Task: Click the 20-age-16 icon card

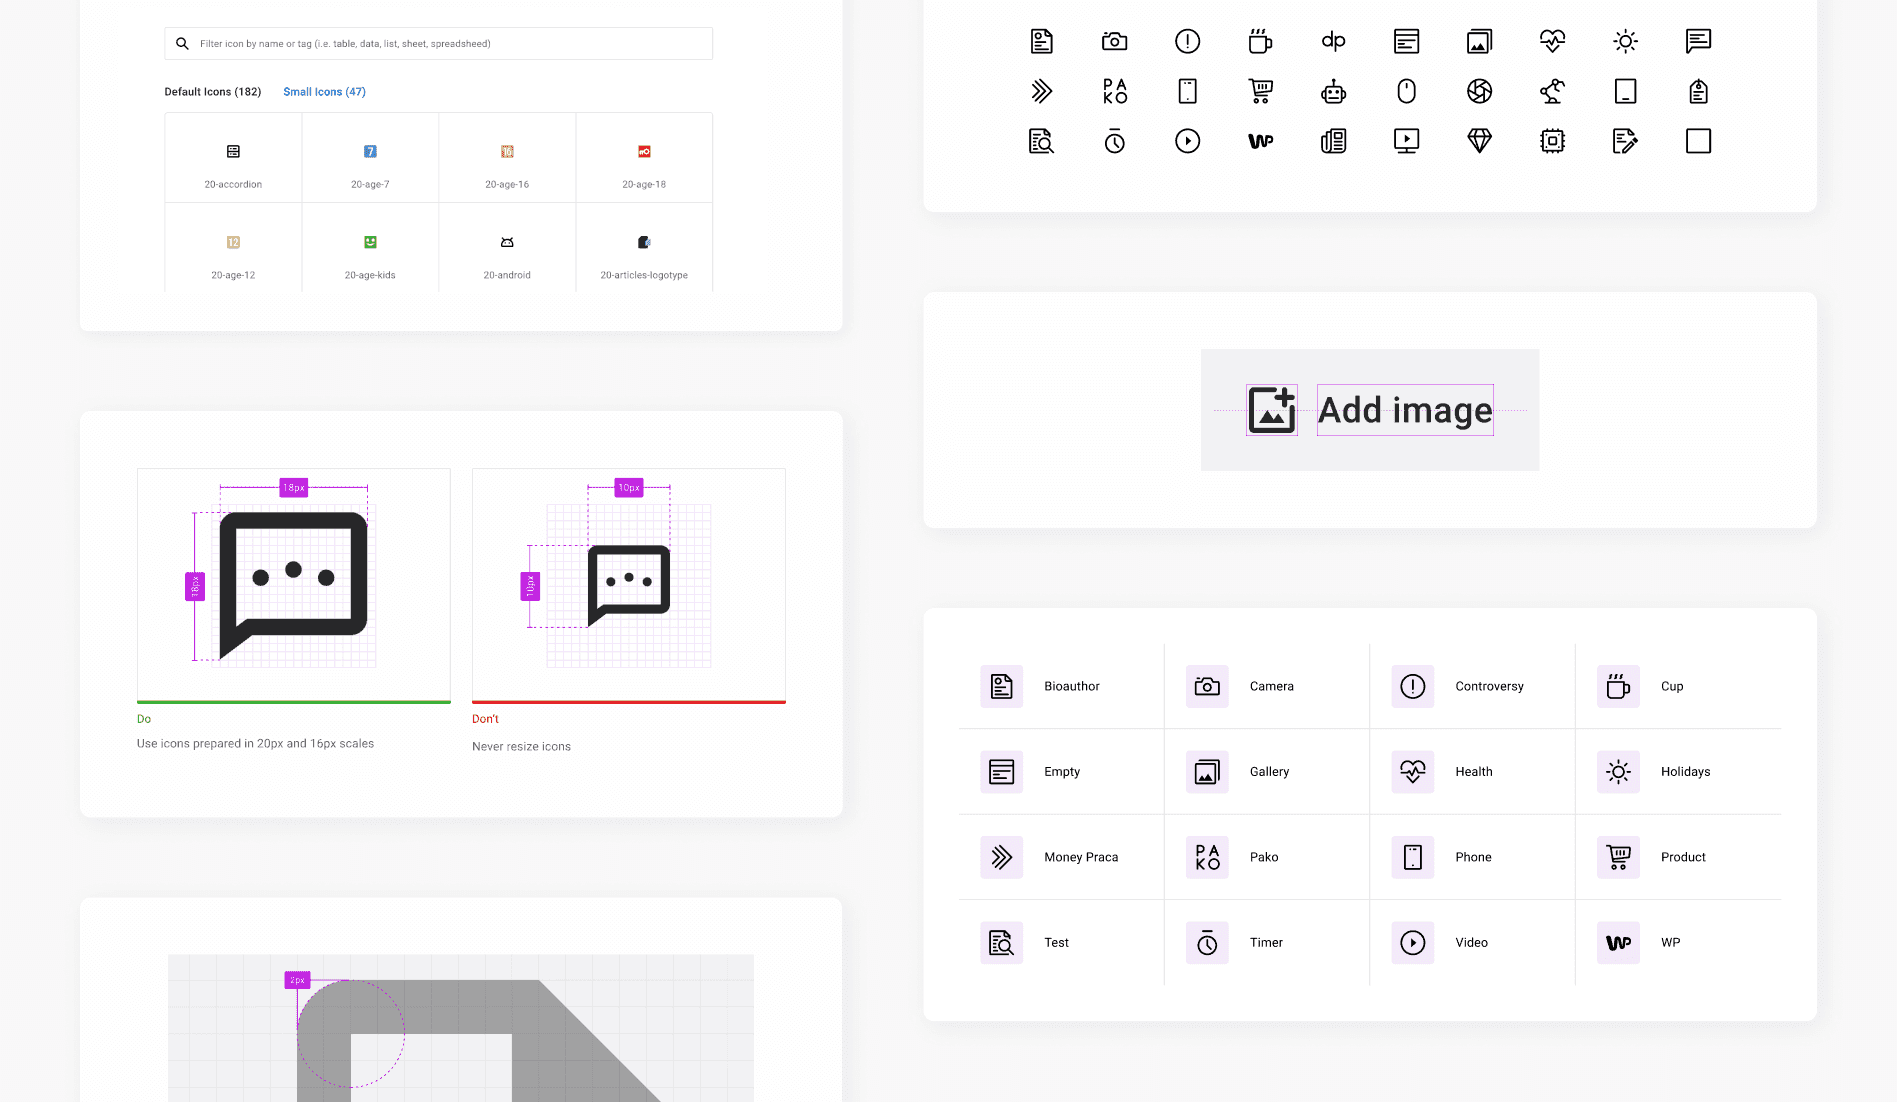Action: 507,158
